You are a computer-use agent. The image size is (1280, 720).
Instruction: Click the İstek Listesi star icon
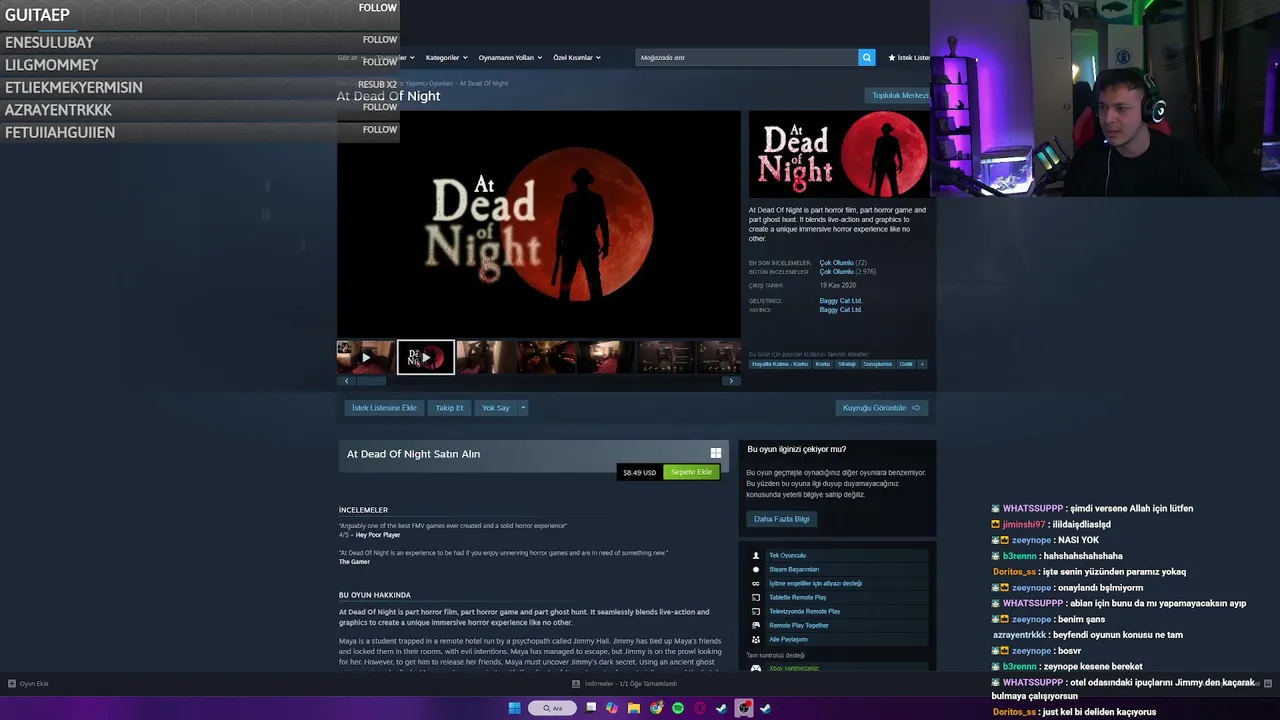[892, 58]
